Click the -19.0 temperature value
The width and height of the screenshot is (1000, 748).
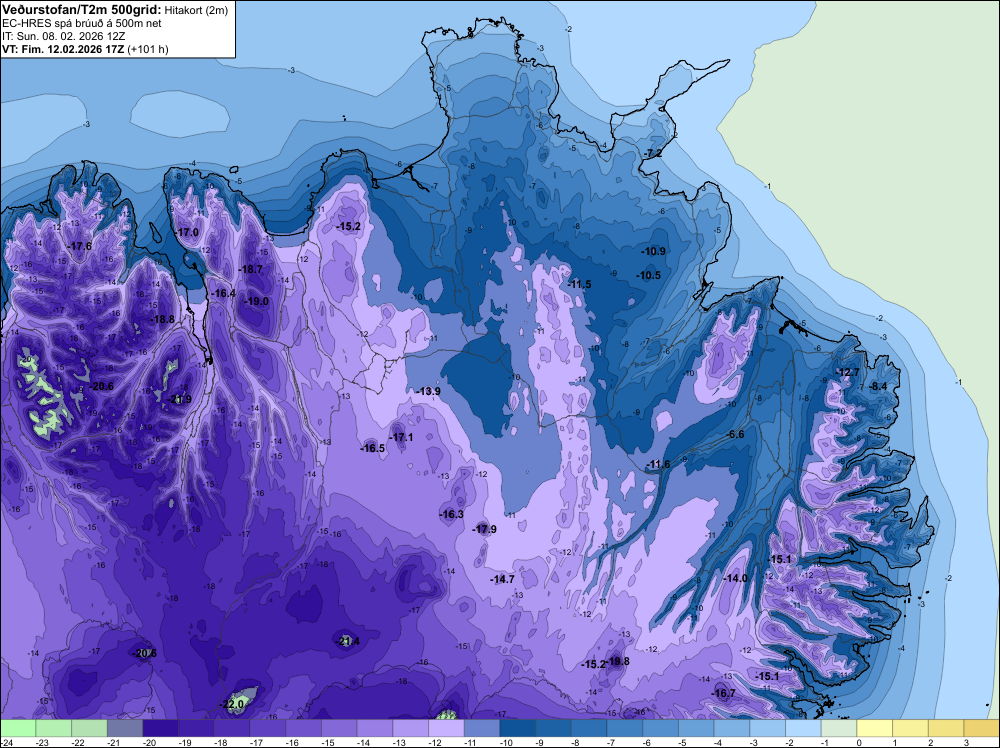point(256,301)
